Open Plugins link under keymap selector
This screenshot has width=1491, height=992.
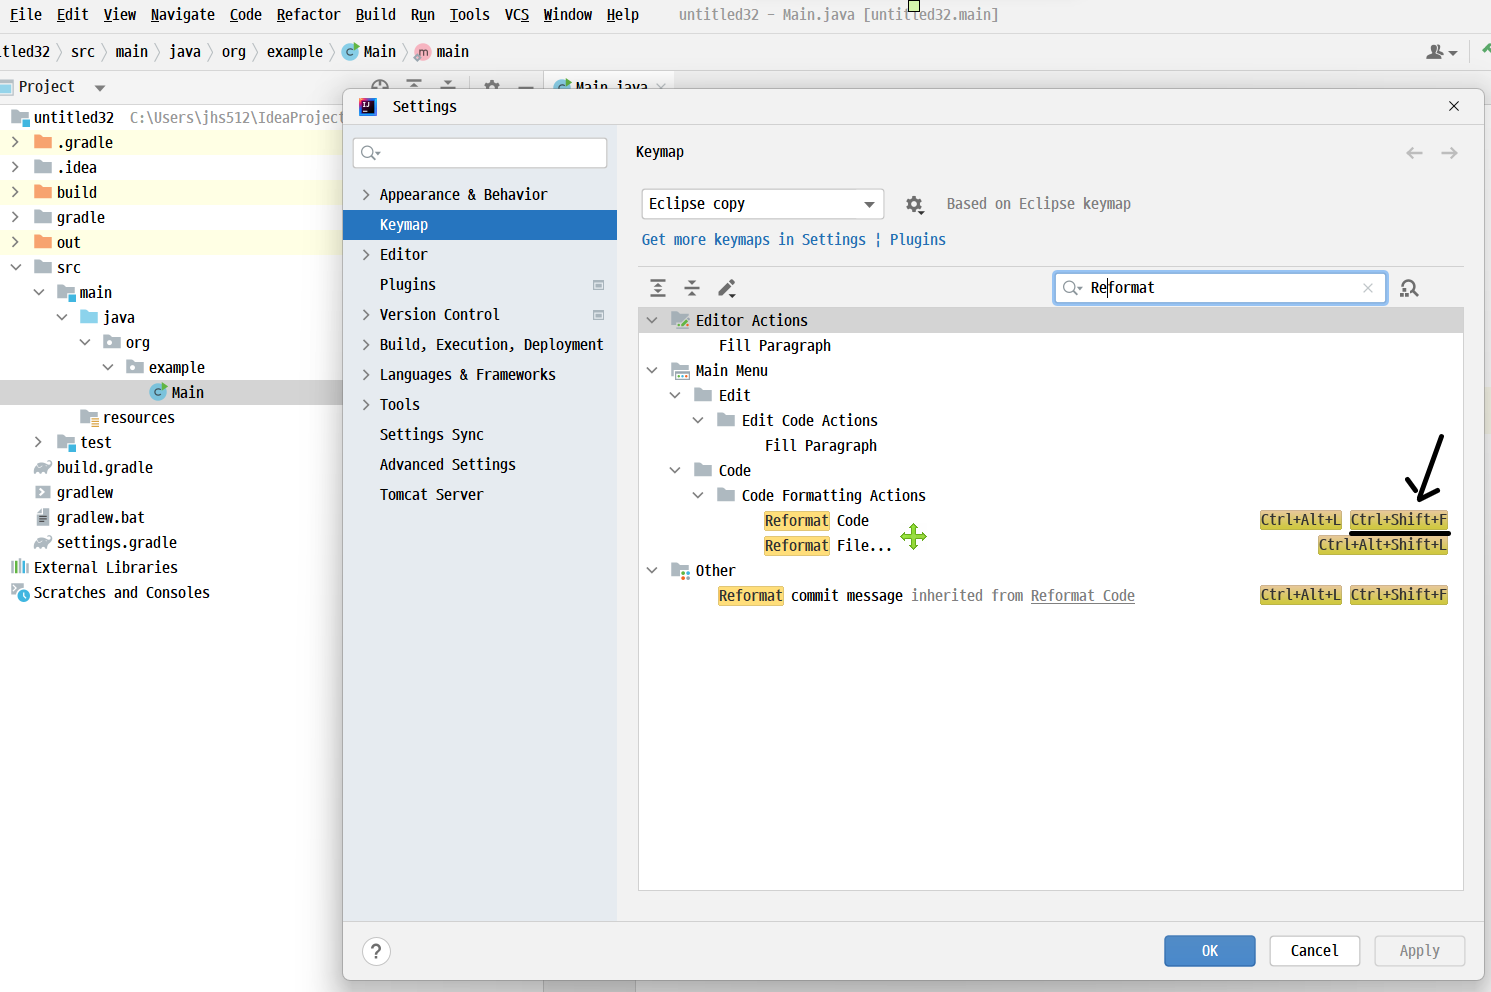tap(918, 240)
